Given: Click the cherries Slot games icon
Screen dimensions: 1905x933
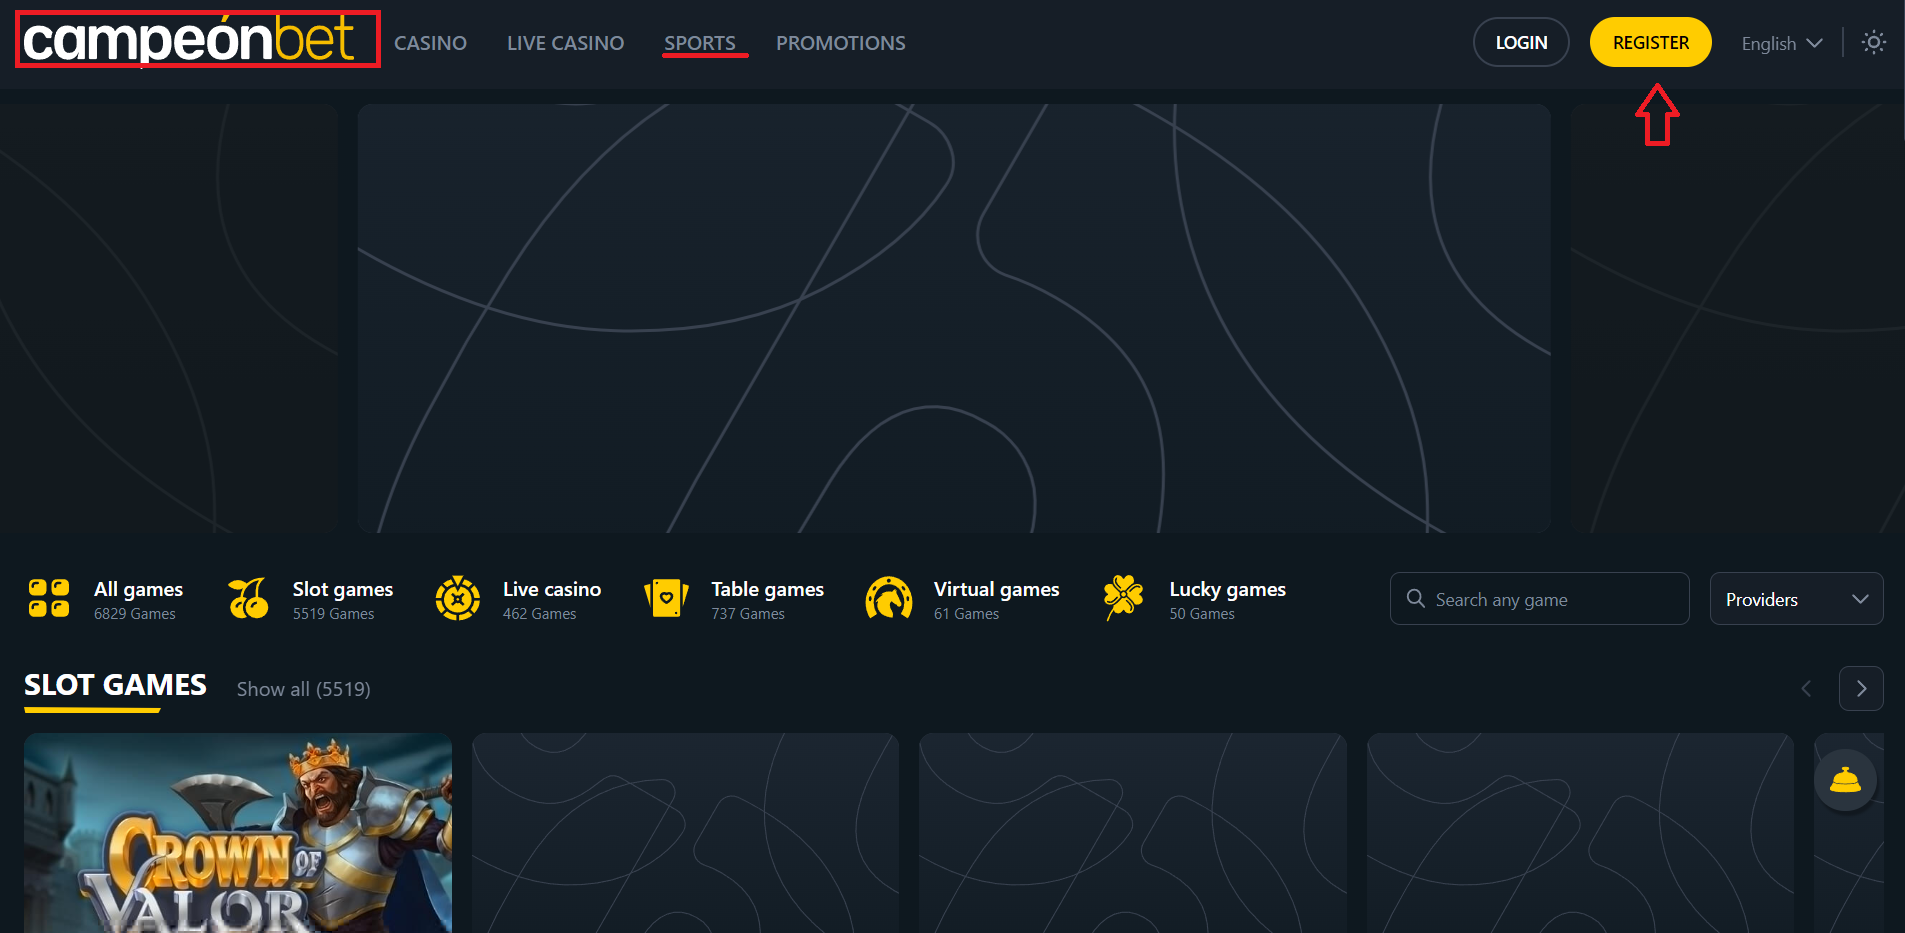Looking at the screenshot, I should (248, 598).
